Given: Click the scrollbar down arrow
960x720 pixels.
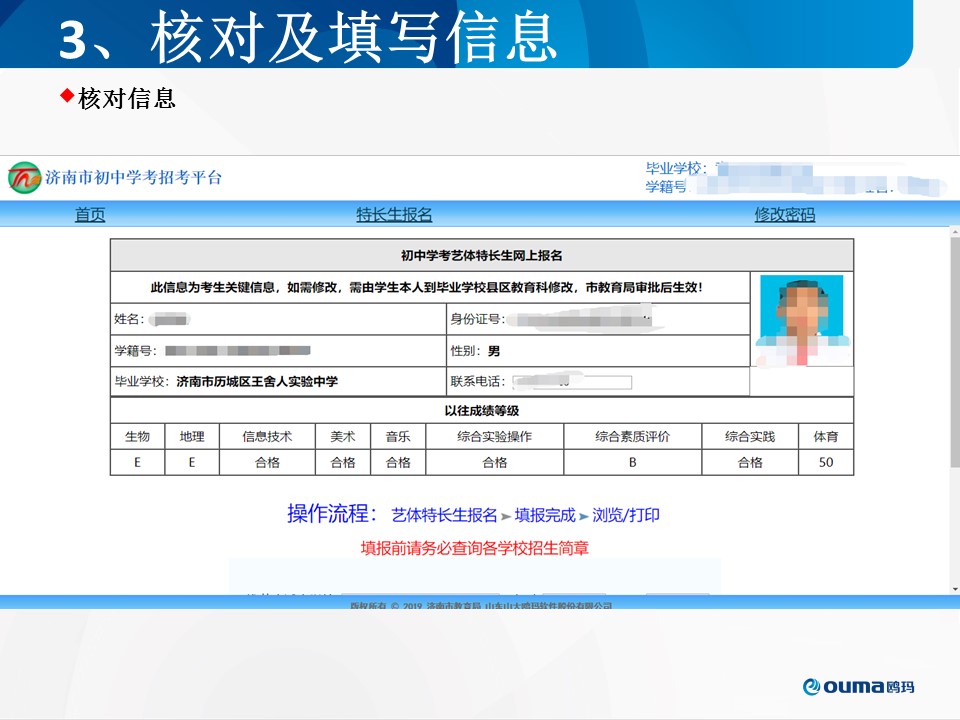Looking at the screenshot, I should (954, 587).
